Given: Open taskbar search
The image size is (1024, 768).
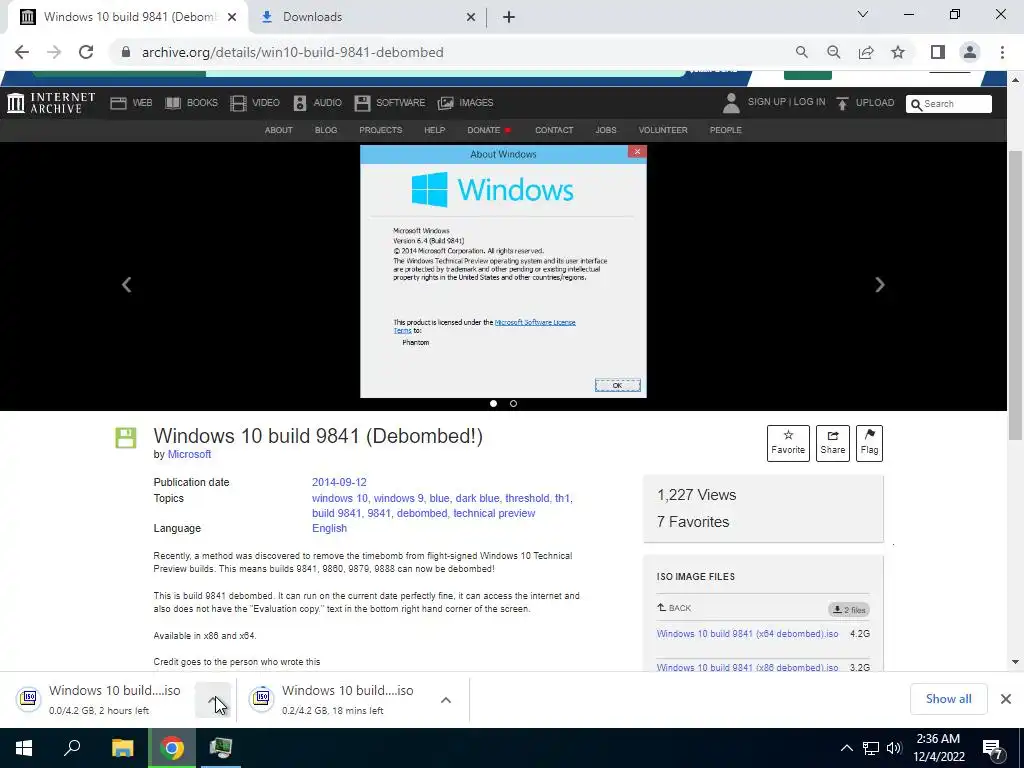Looking at the screenshot, I should [72, 748].
